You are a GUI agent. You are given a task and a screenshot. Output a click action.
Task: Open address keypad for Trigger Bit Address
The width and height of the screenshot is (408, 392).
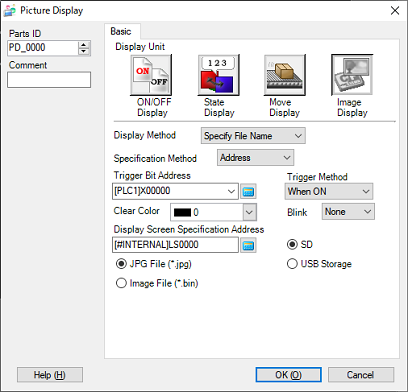pyautogui.click(x=248, y=191)
